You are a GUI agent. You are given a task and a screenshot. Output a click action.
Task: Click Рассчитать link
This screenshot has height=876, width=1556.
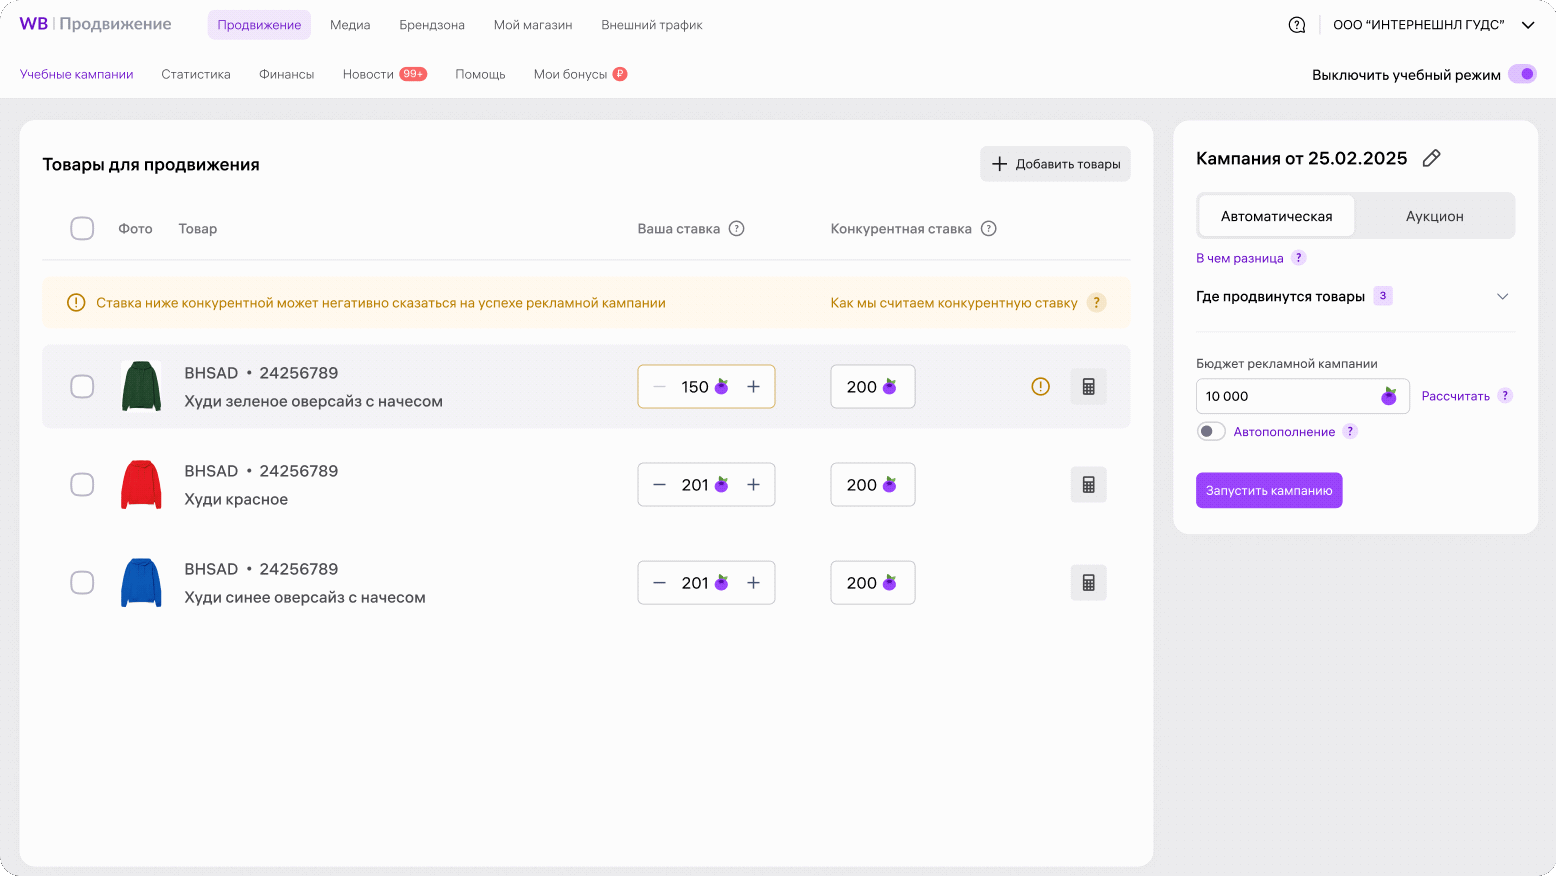[1456, 396]
